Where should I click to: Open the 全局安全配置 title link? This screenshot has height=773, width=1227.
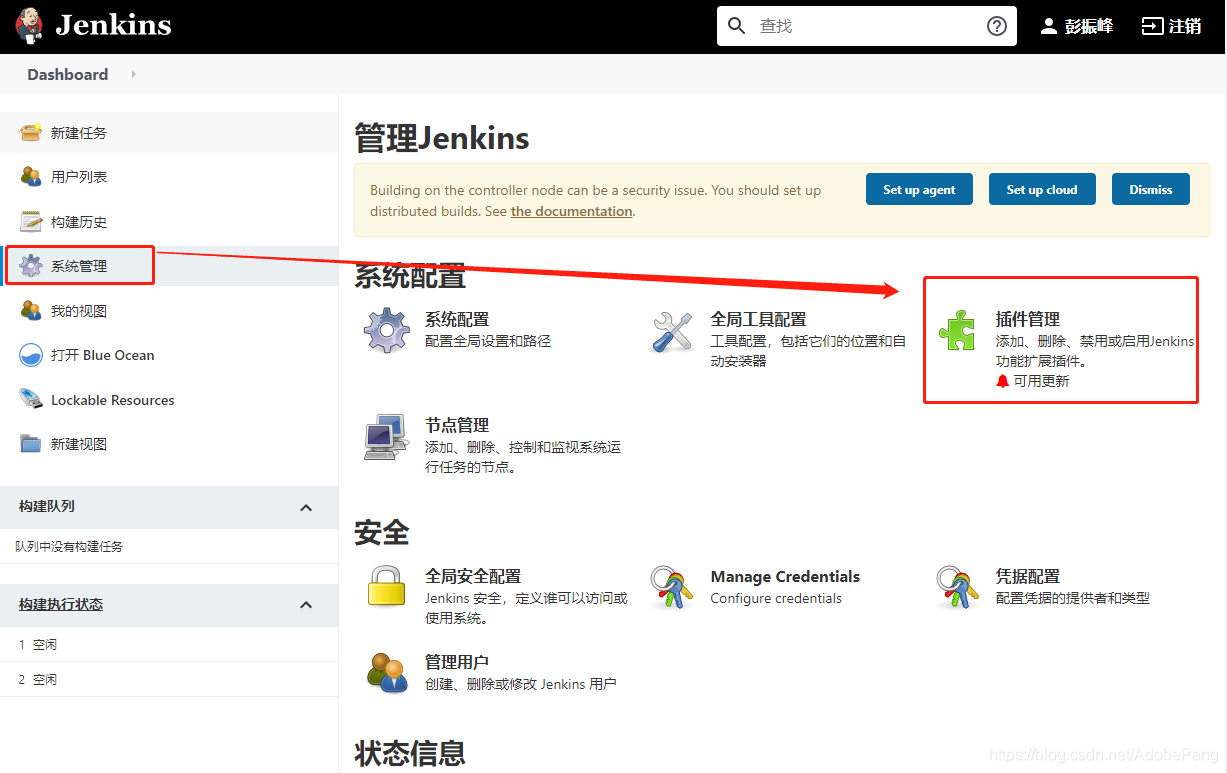(x=473, y=576)
